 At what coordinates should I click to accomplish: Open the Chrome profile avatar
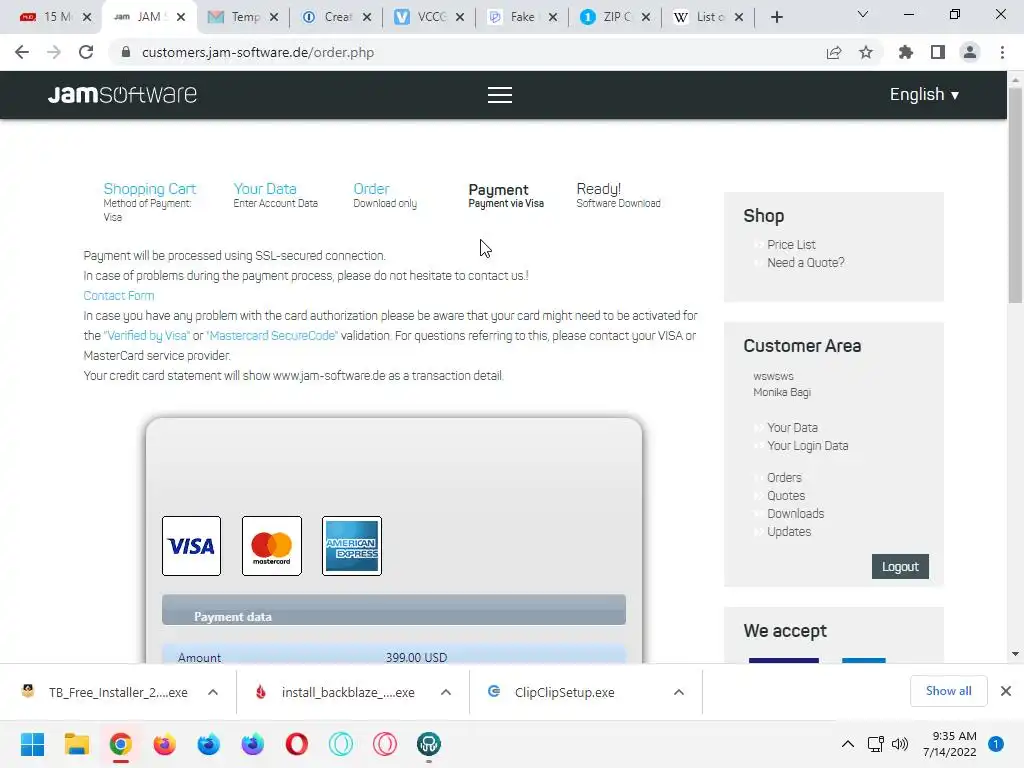point(970,52)
